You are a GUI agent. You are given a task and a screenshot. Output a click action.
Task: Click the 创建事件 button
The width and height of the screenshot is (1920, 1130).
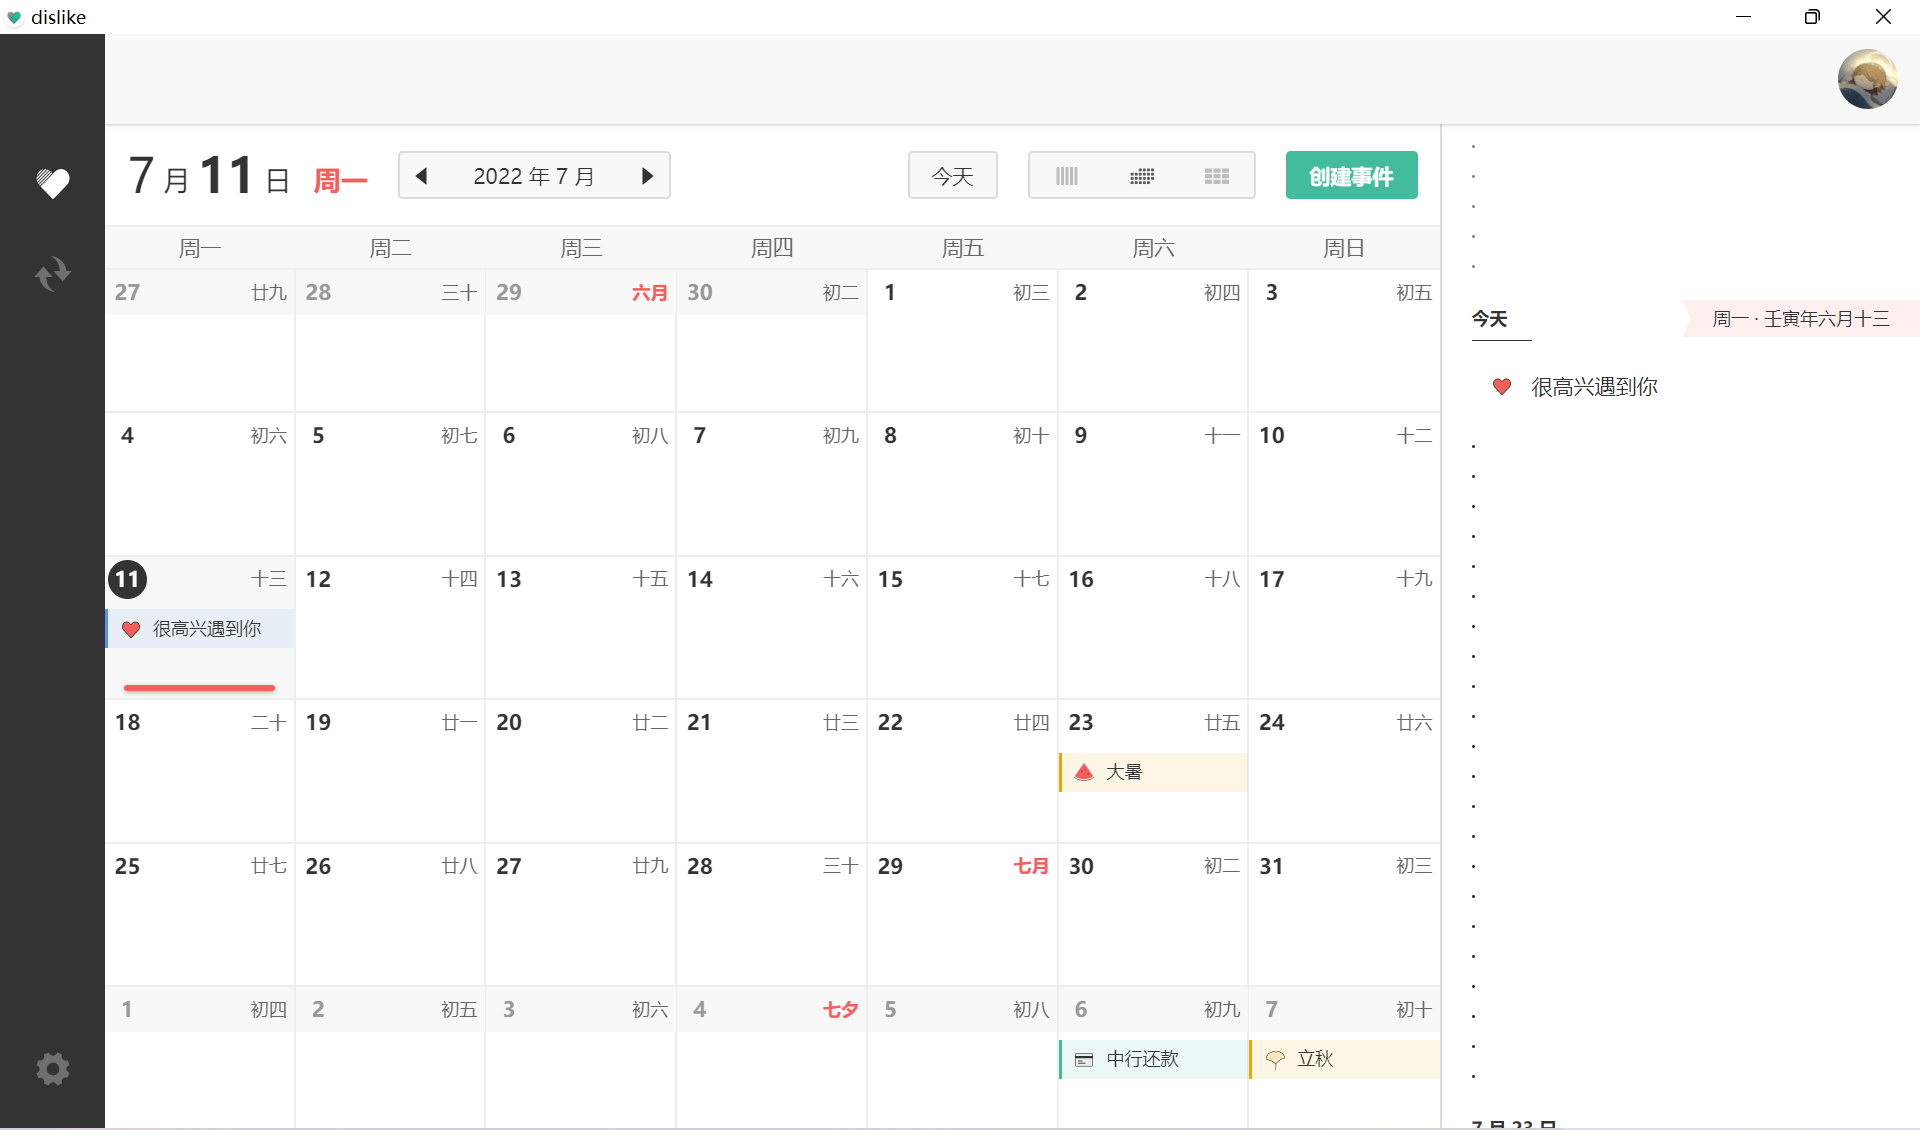(x=1351, y=176)
